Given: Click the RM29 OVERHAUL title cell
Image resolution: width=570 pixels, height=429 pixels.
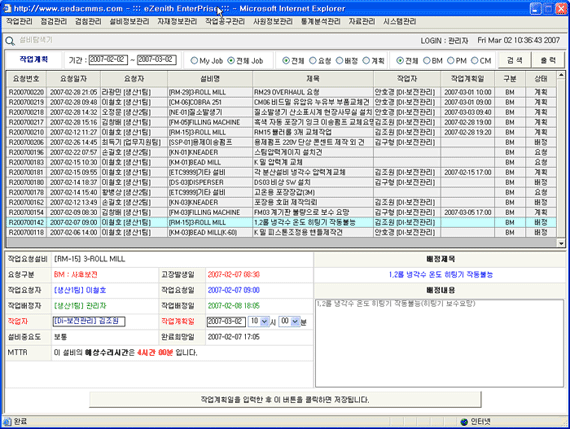Looking at the screenshot, I should [x=313, y=92].
